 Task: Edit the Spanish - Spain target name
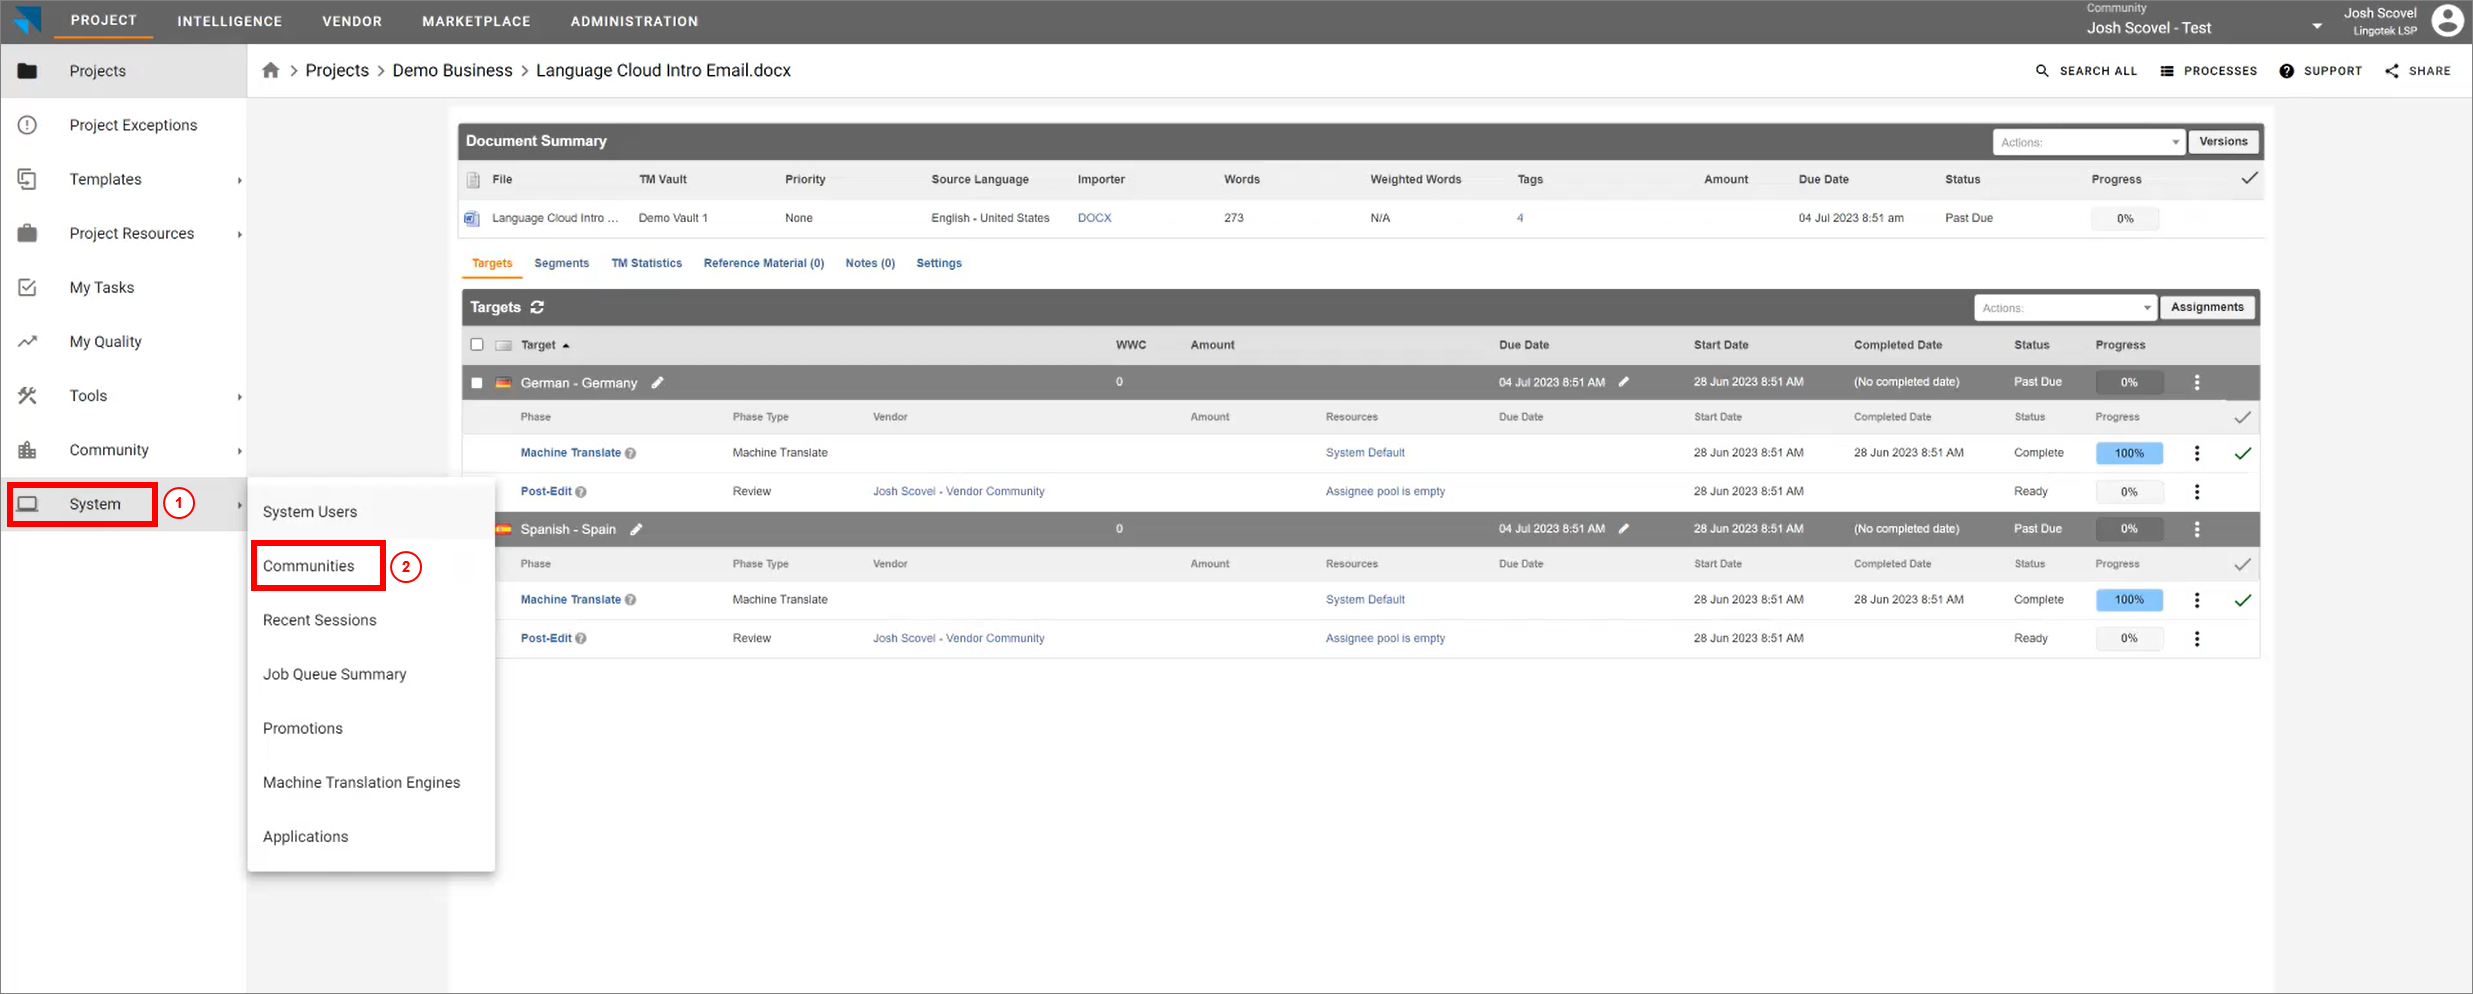click(636, 529)
